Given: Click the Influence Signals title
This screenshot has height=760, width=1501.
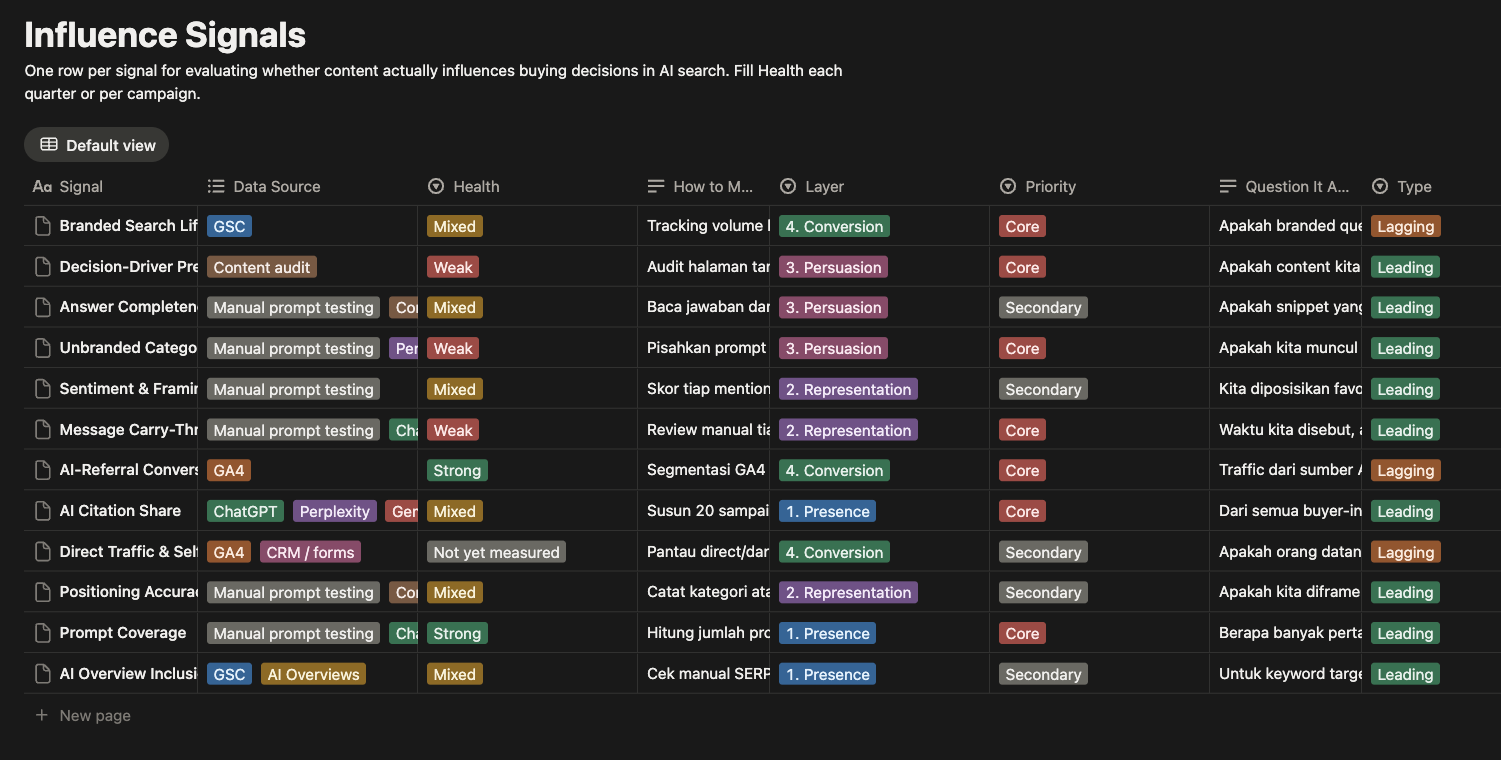Looking at the screenshot, I should [165, 35].
